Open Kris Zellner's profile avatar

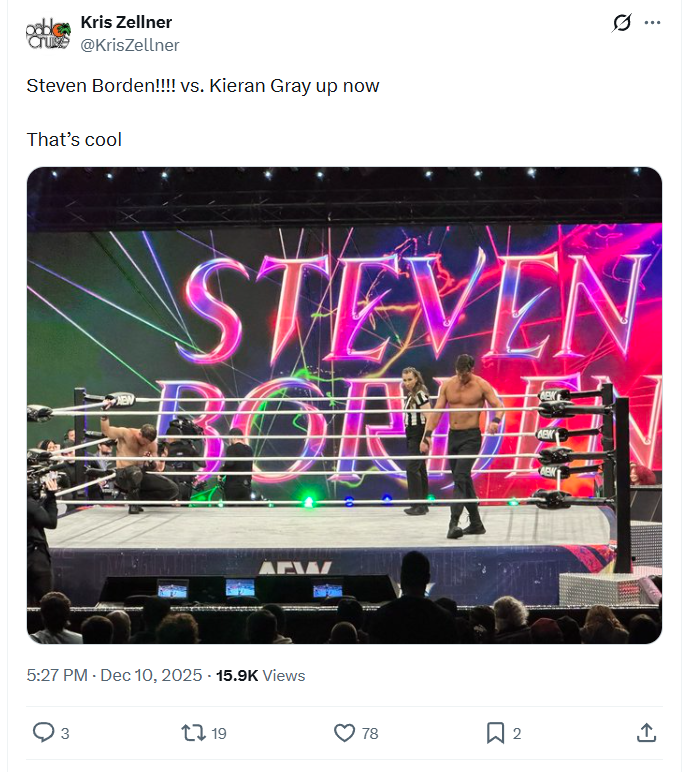pos(47,34)
